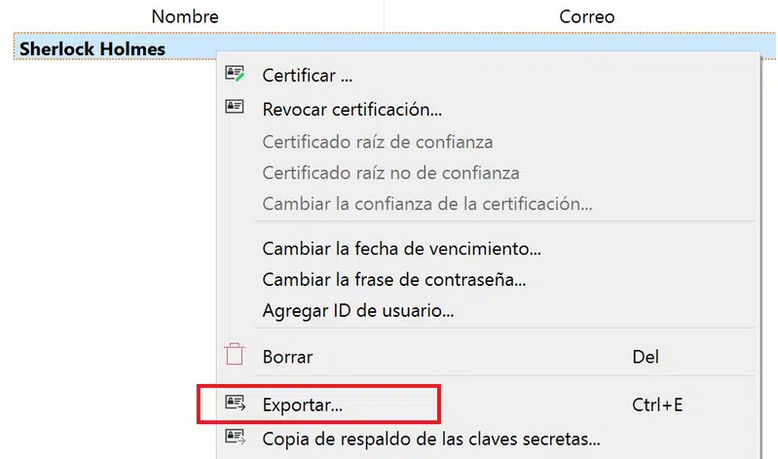The width and height of the screenshot is (778, 459).
Task: Click the Ctrl+E shortcut label for Exportar
Action: tap(657, 405)
